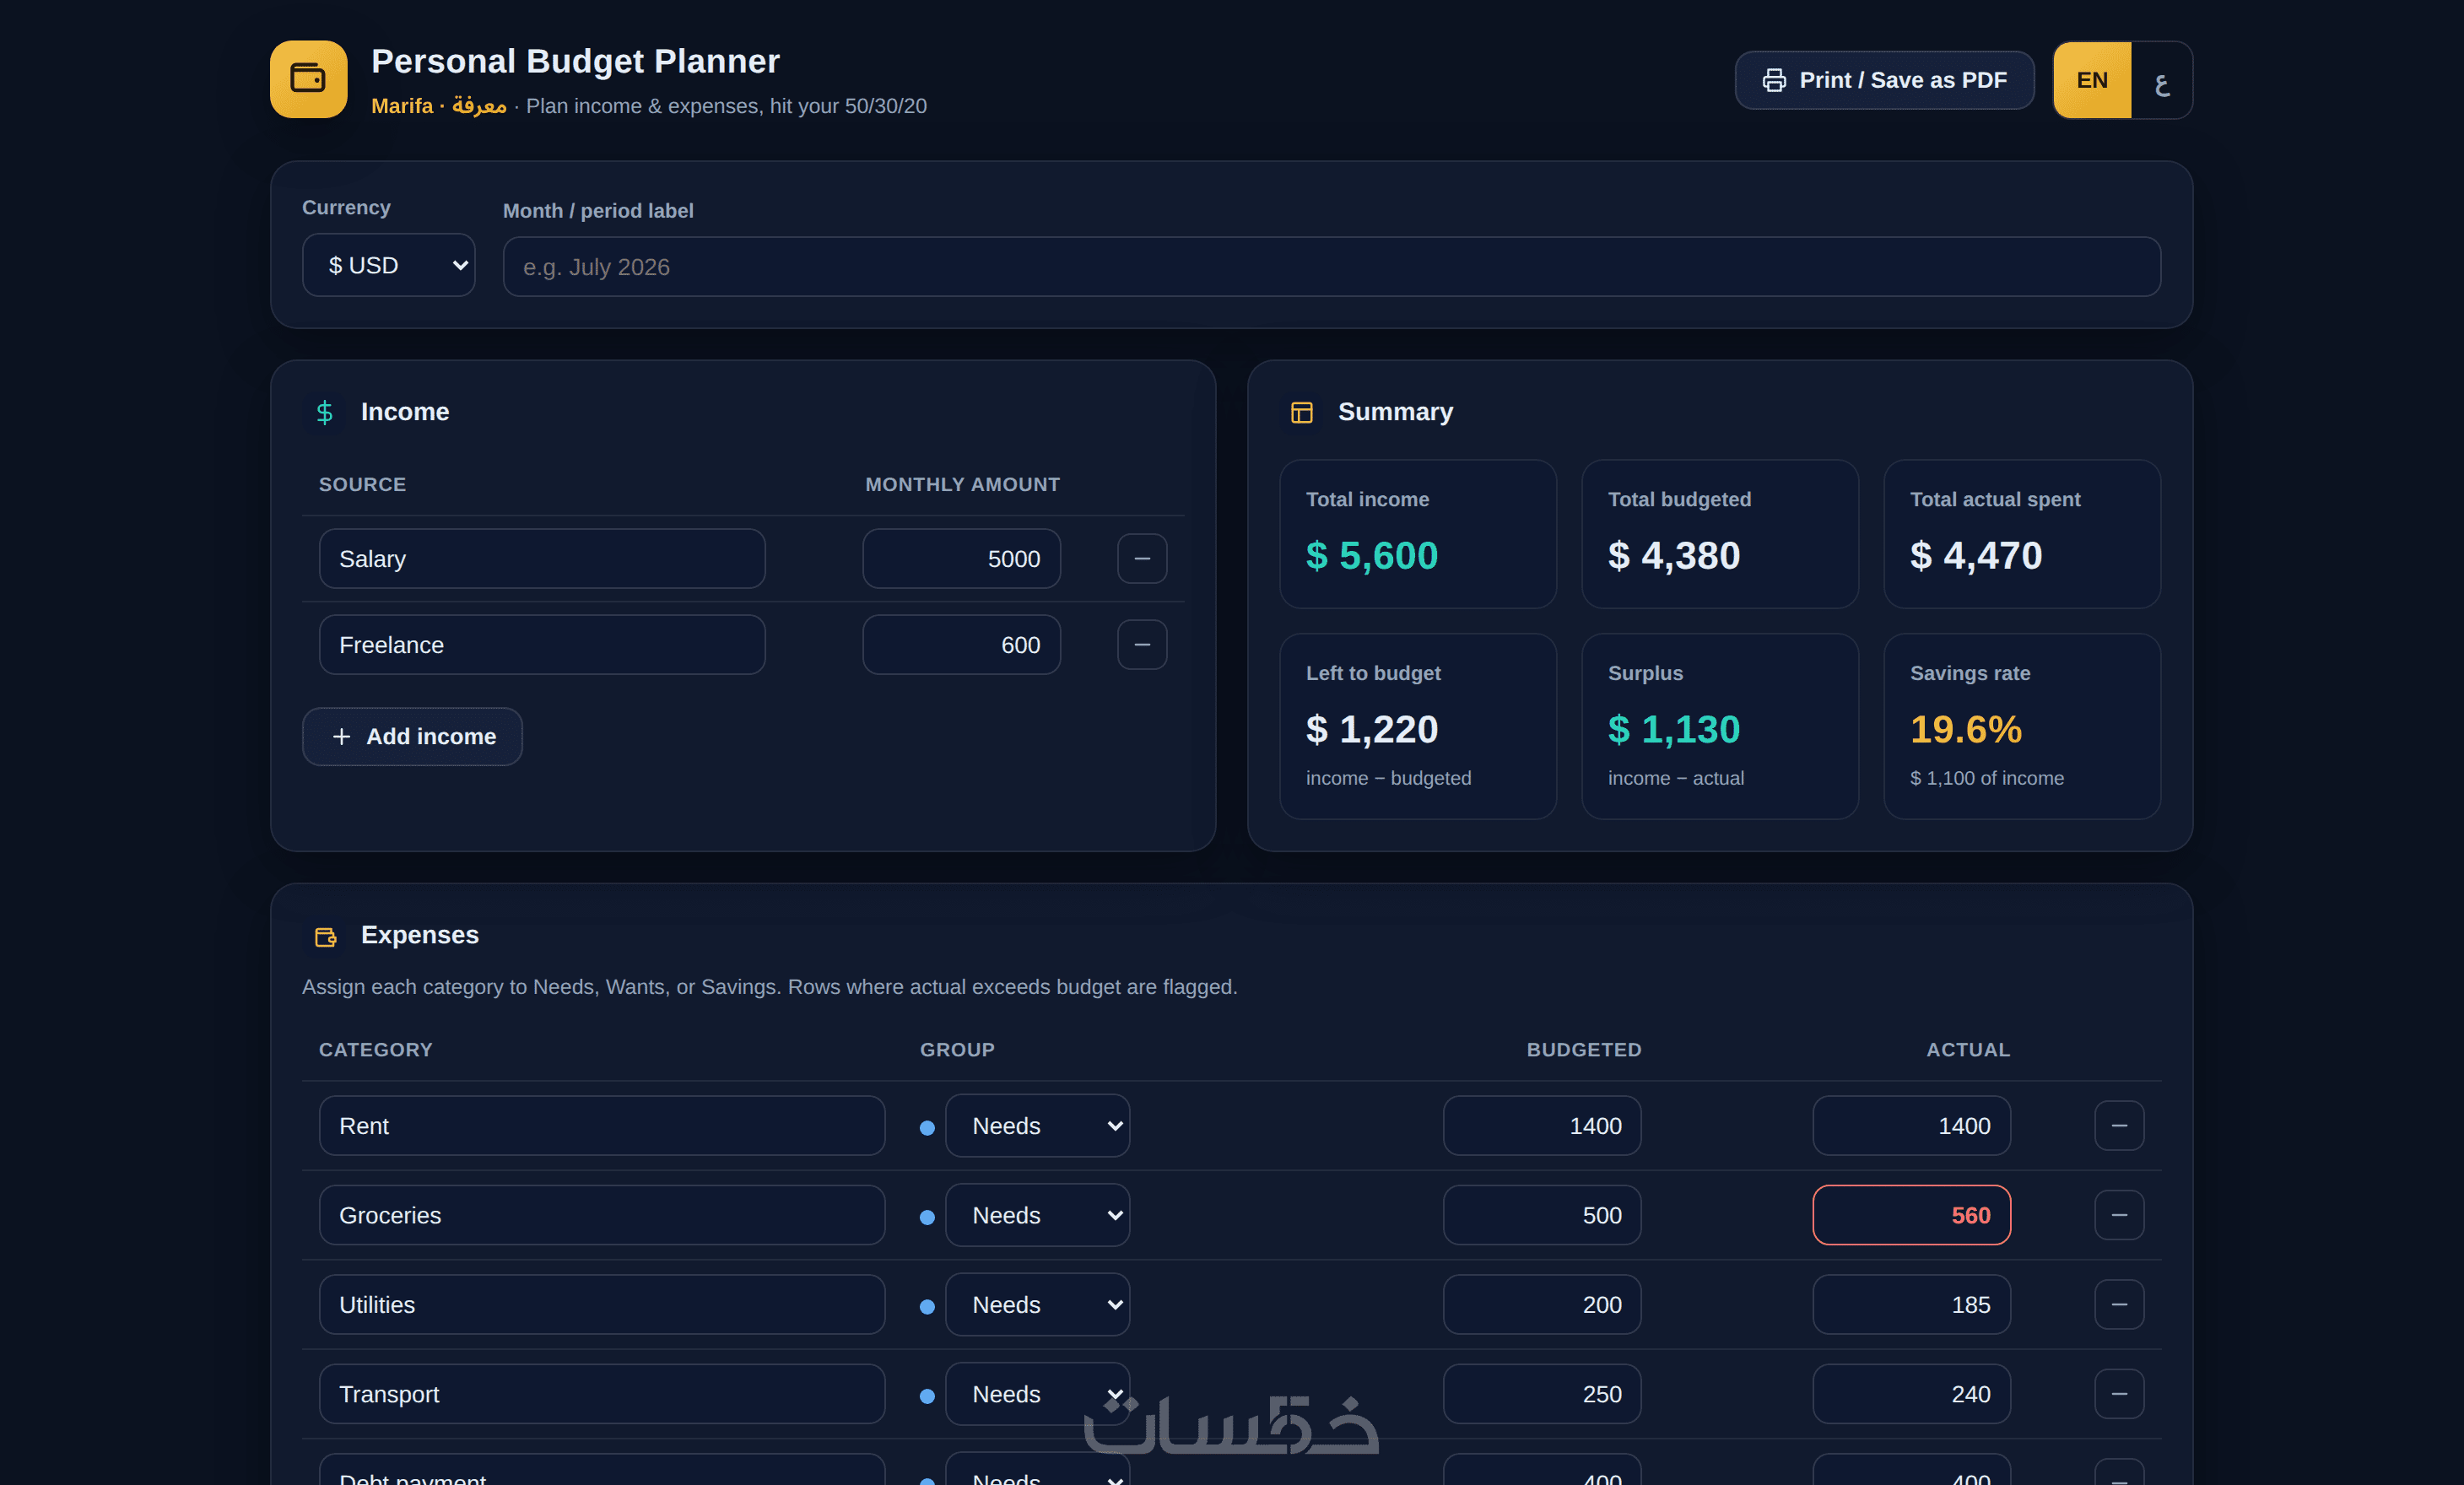This screenshot has width=2464, height=1485.
Task: Click the Add income button
Action: tap(412, 736)
